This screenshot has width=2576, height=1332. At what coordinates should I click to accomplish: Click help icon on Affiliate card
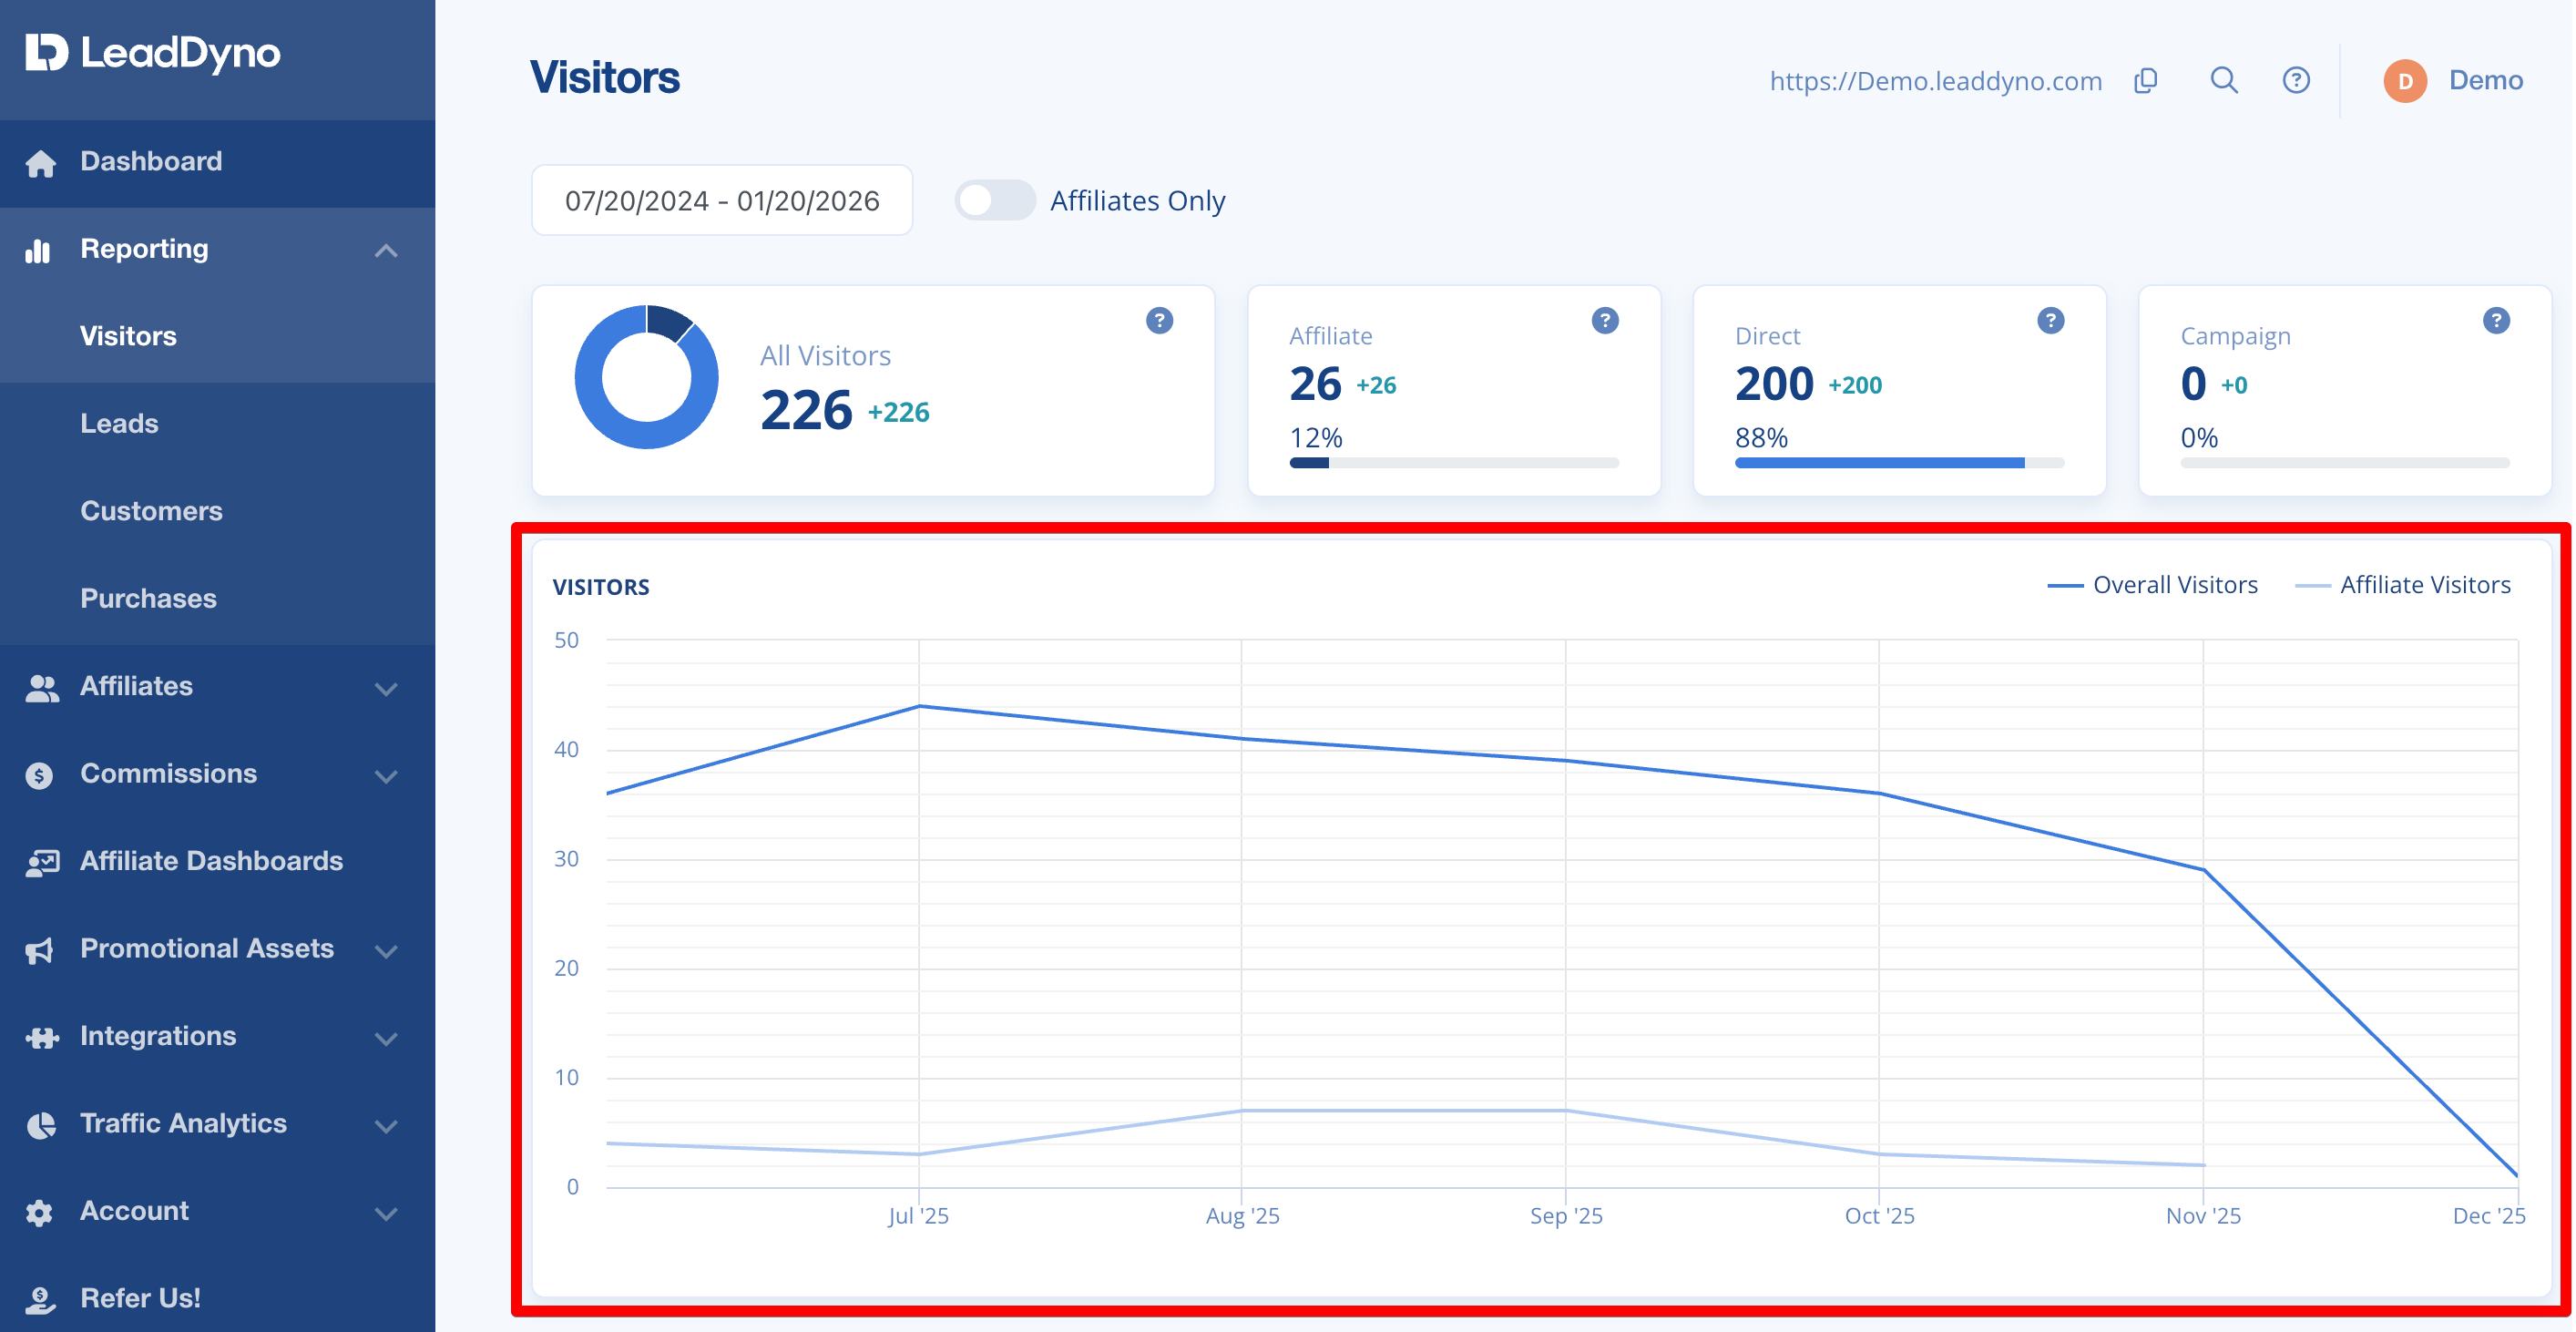pyautogui.click(x=1605, y=321)
